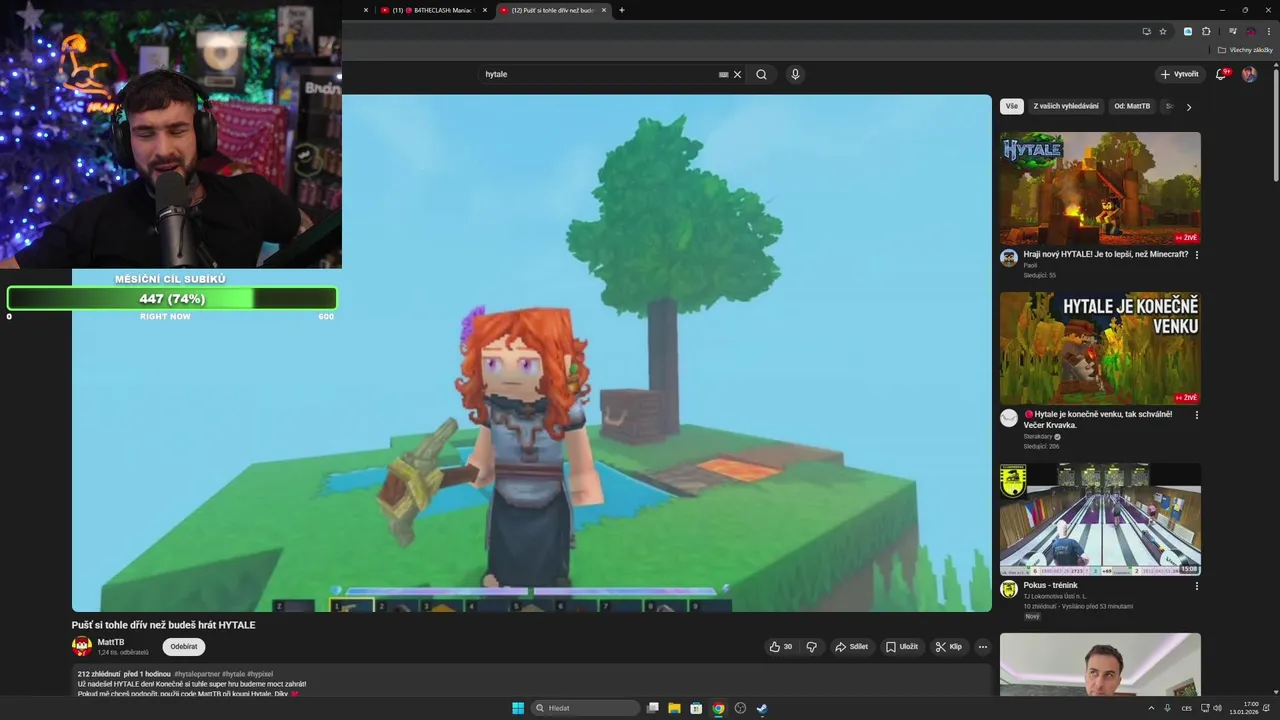The width and height of the screenshot is (1280, 720).
Task: Open the Chrome extensions puzzle icon
Action: click(x=1206, y=31)
